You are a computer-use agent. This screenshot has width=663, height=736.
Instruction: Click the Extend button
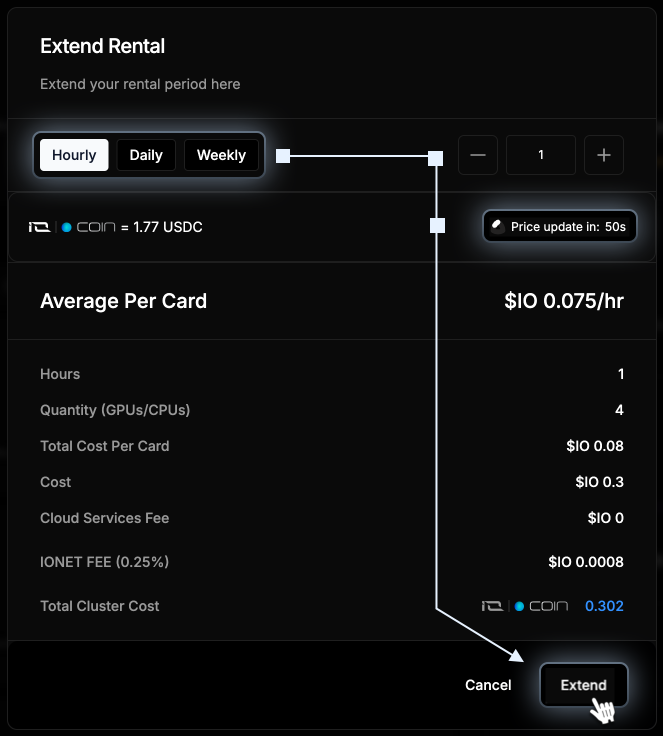tap(584, 685)
